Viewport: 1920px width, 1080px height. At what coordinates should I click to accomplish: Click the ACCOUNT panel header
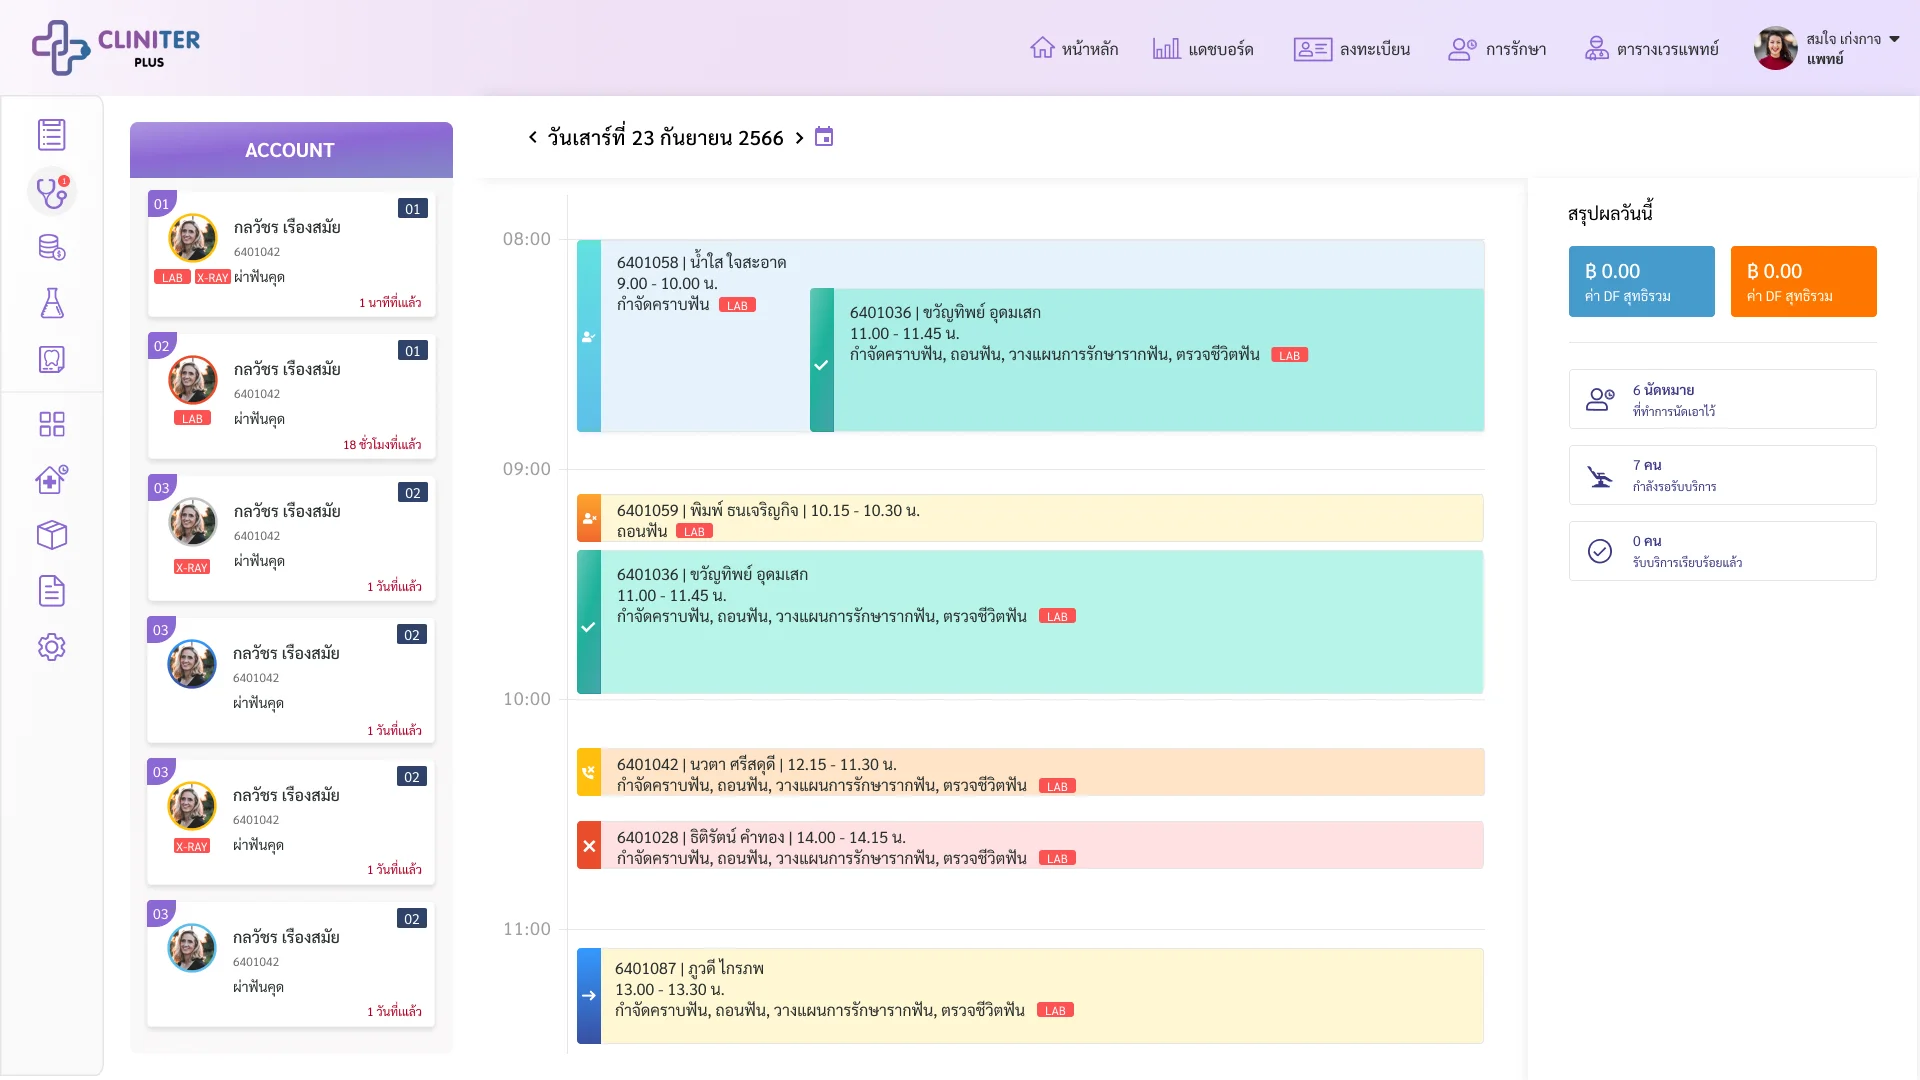[291, 150]
